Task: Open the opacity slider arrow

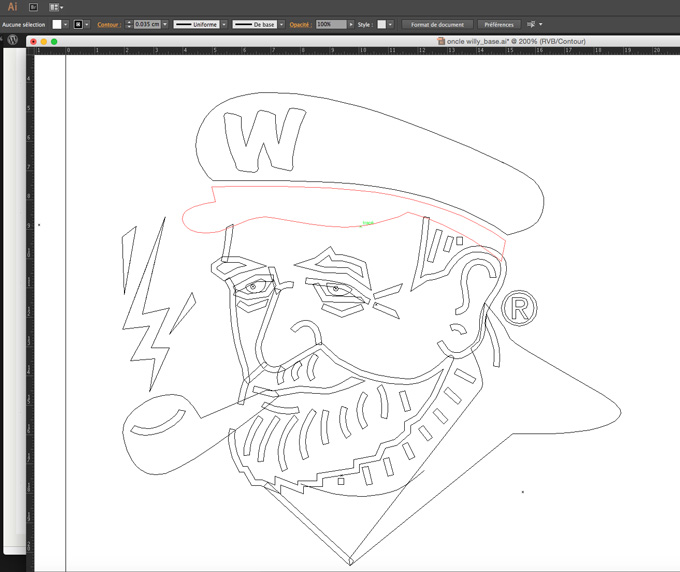Action: 351,24
